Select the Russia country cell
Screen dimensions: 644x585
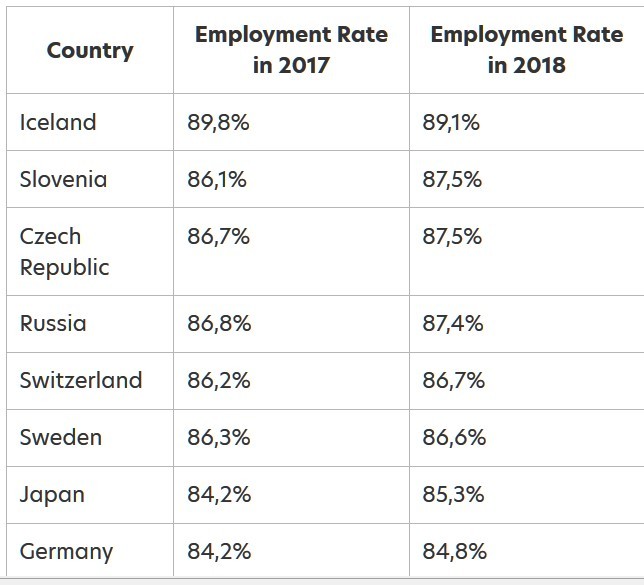pos(53,324)
